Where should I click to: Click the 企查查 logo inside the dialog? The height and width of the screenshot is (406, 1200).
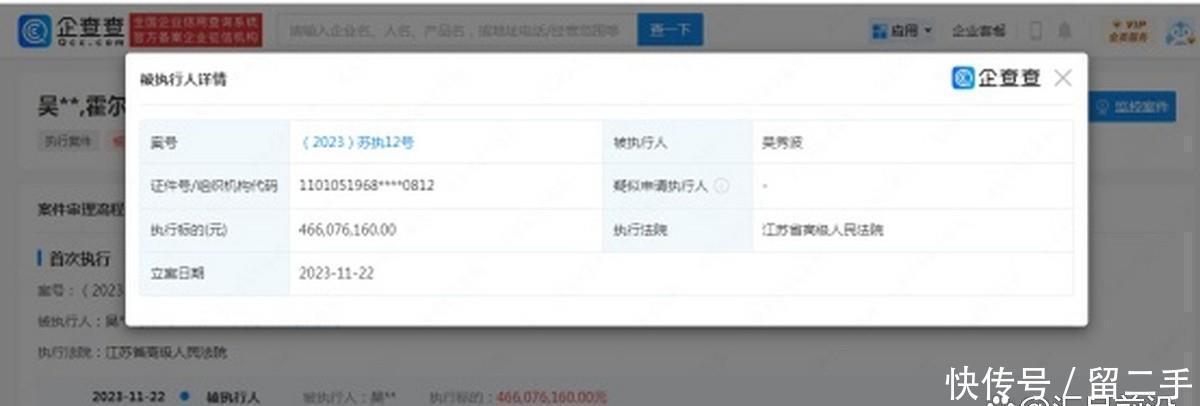pyautogui.click(x=996, y=78)
